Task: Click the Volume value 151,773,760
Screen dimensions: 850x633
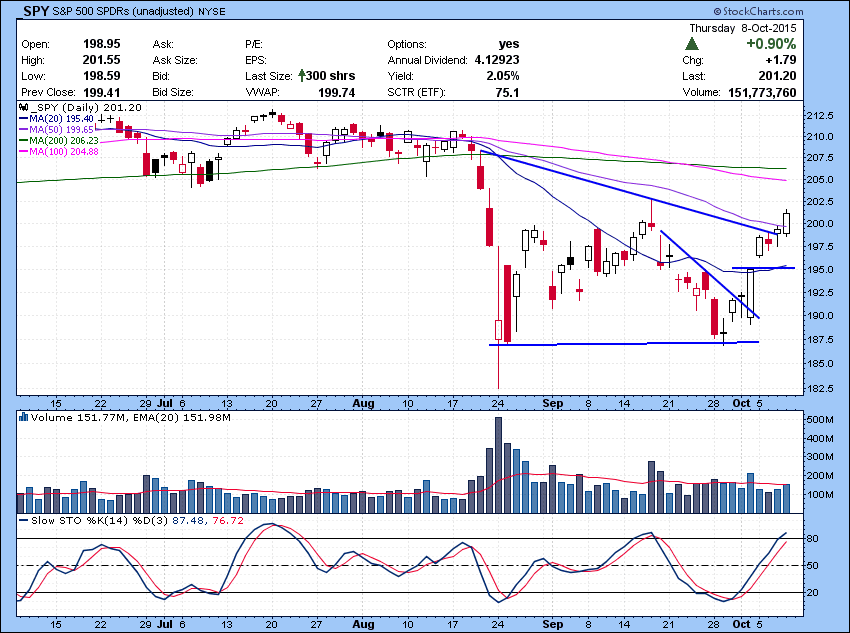Action: coord(762,92)
